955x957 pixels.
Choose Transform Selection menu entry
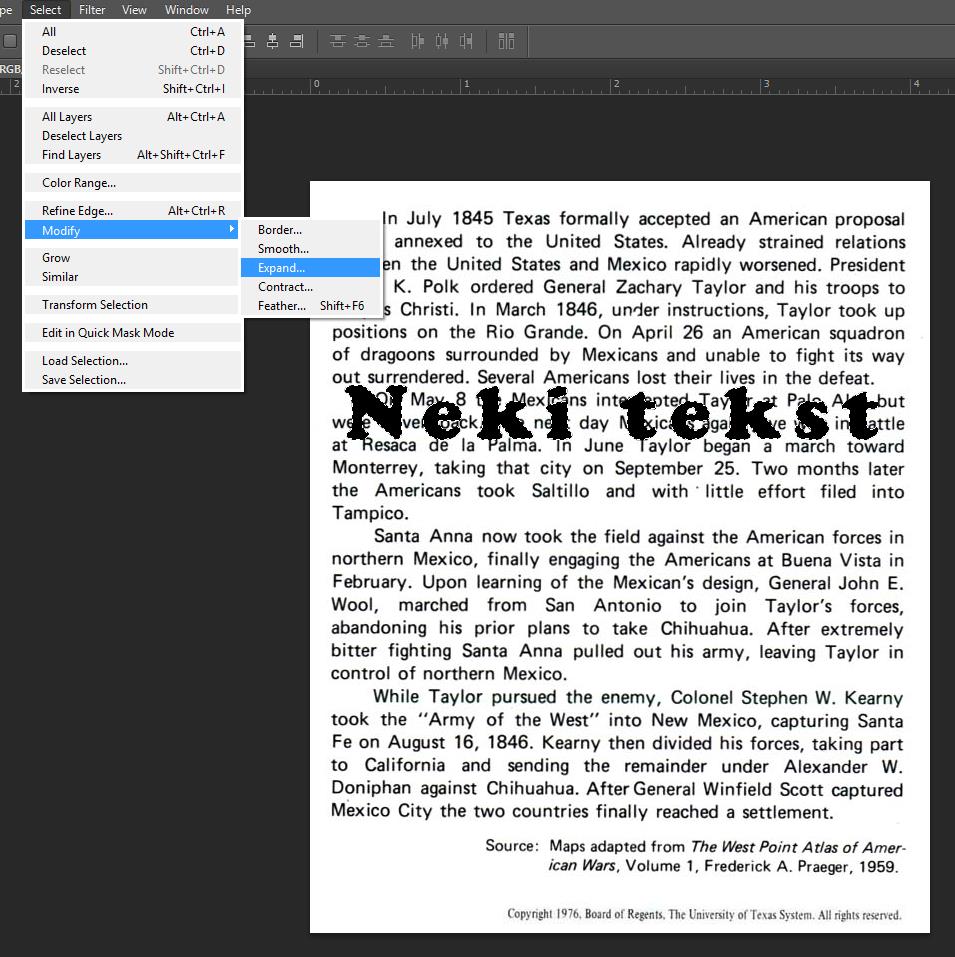click(133, 305)
